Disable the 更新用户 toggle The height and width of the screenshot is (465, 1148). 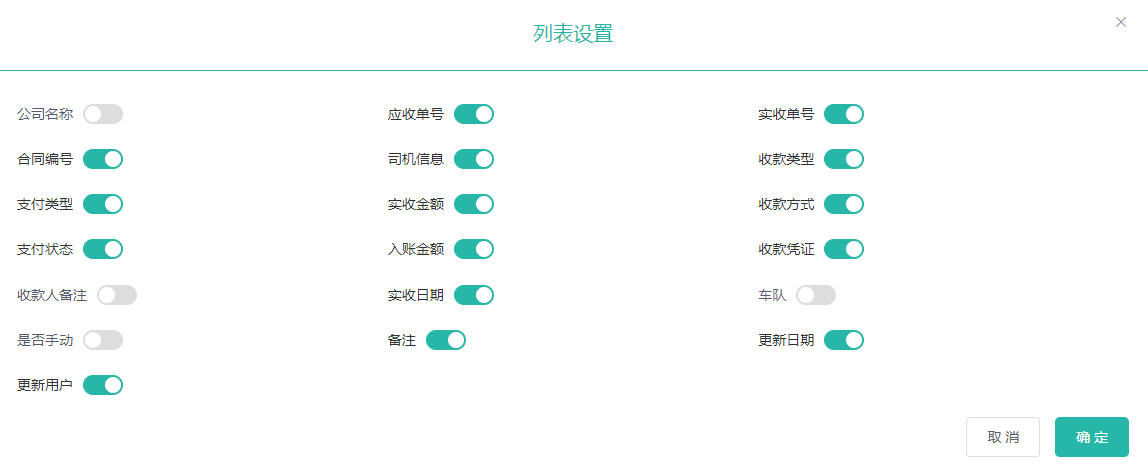point(103,385)
